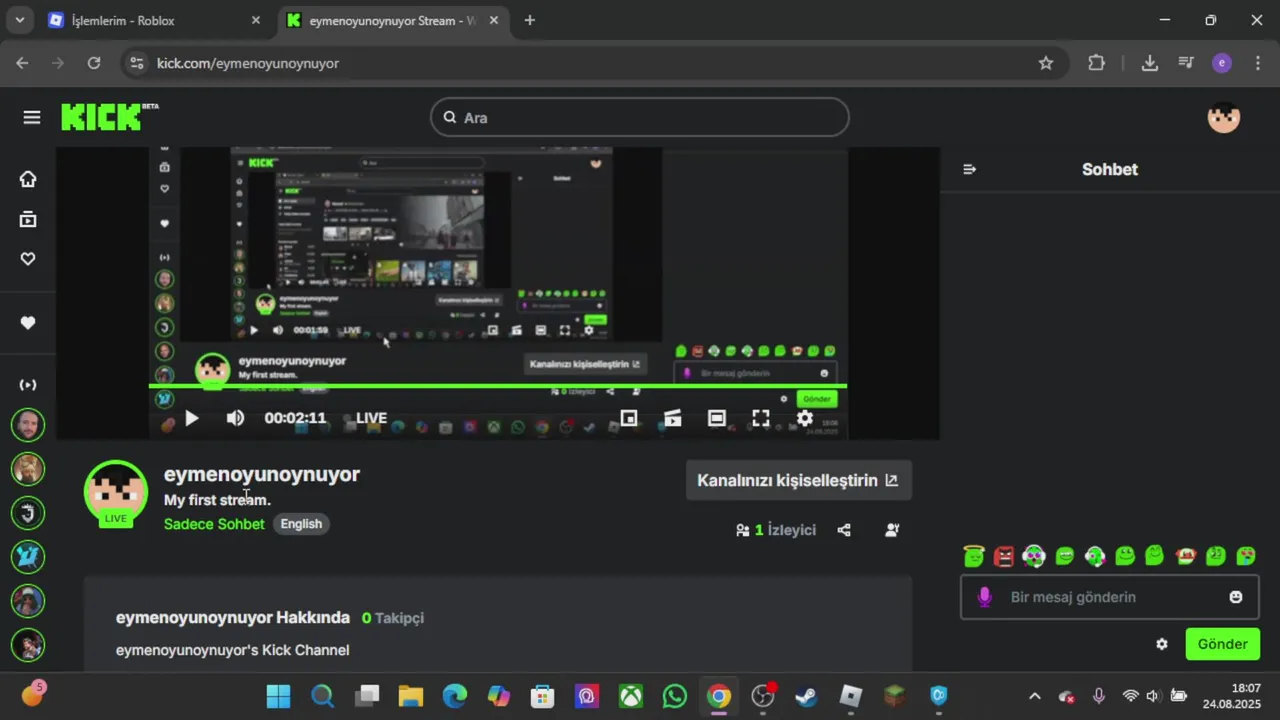Screen dimensions: 1280x720
Task: Select the eymenoyunoynuyor Stream tab
Action: (x=392, y=20)
